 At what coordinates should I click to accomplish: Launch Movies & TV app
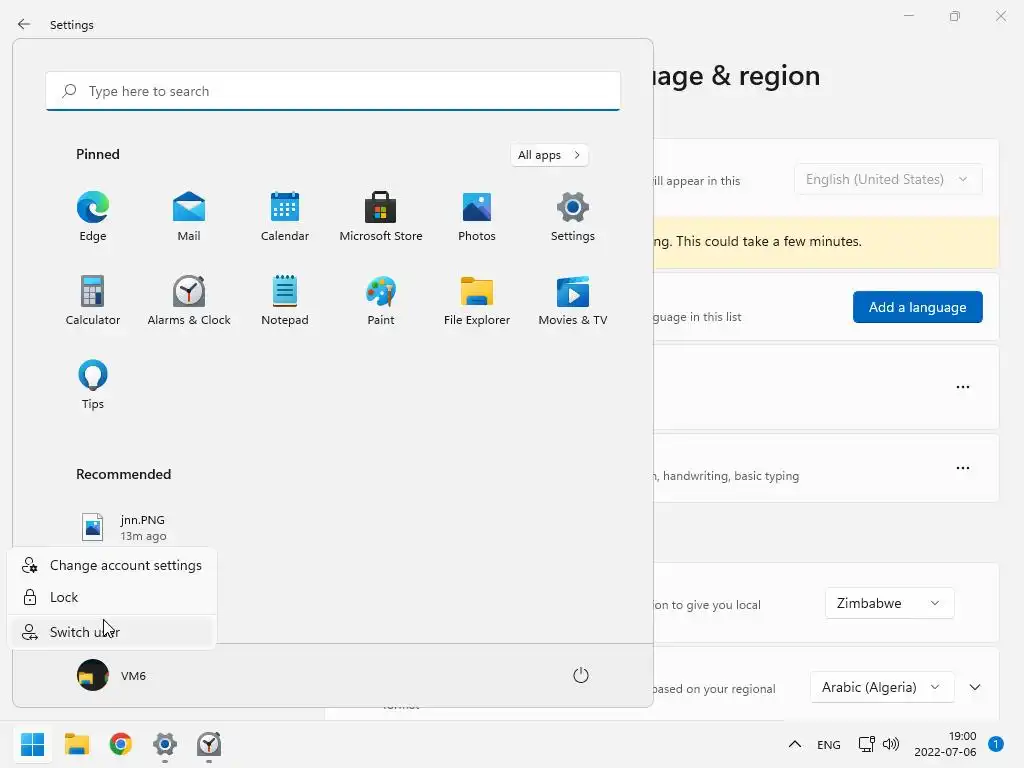tap(573, 300)
